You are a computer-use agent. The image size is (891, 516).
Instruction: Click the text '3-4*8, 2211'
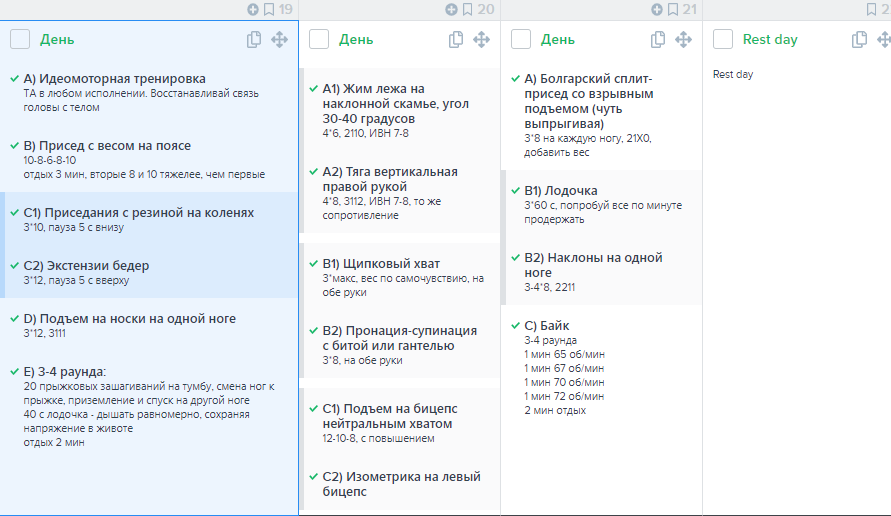549,287
